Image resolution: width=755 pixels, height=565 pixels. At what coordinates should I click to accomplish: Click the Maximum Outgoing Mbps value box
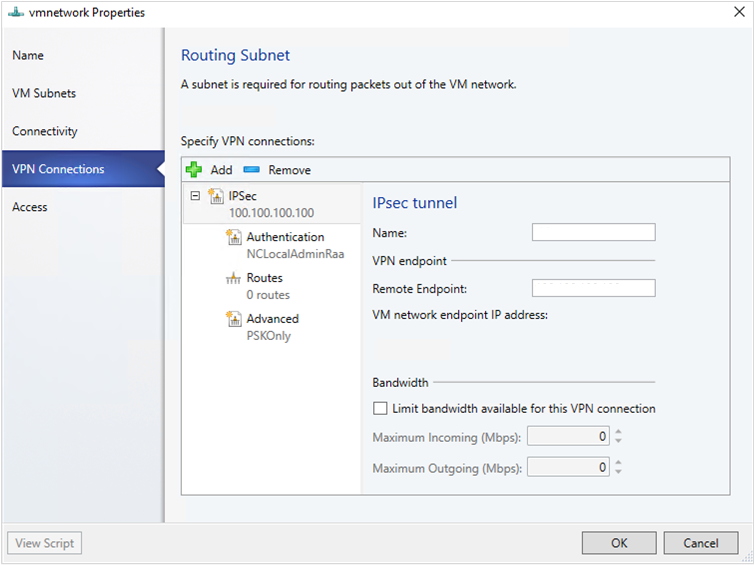[x=568, y=467]
